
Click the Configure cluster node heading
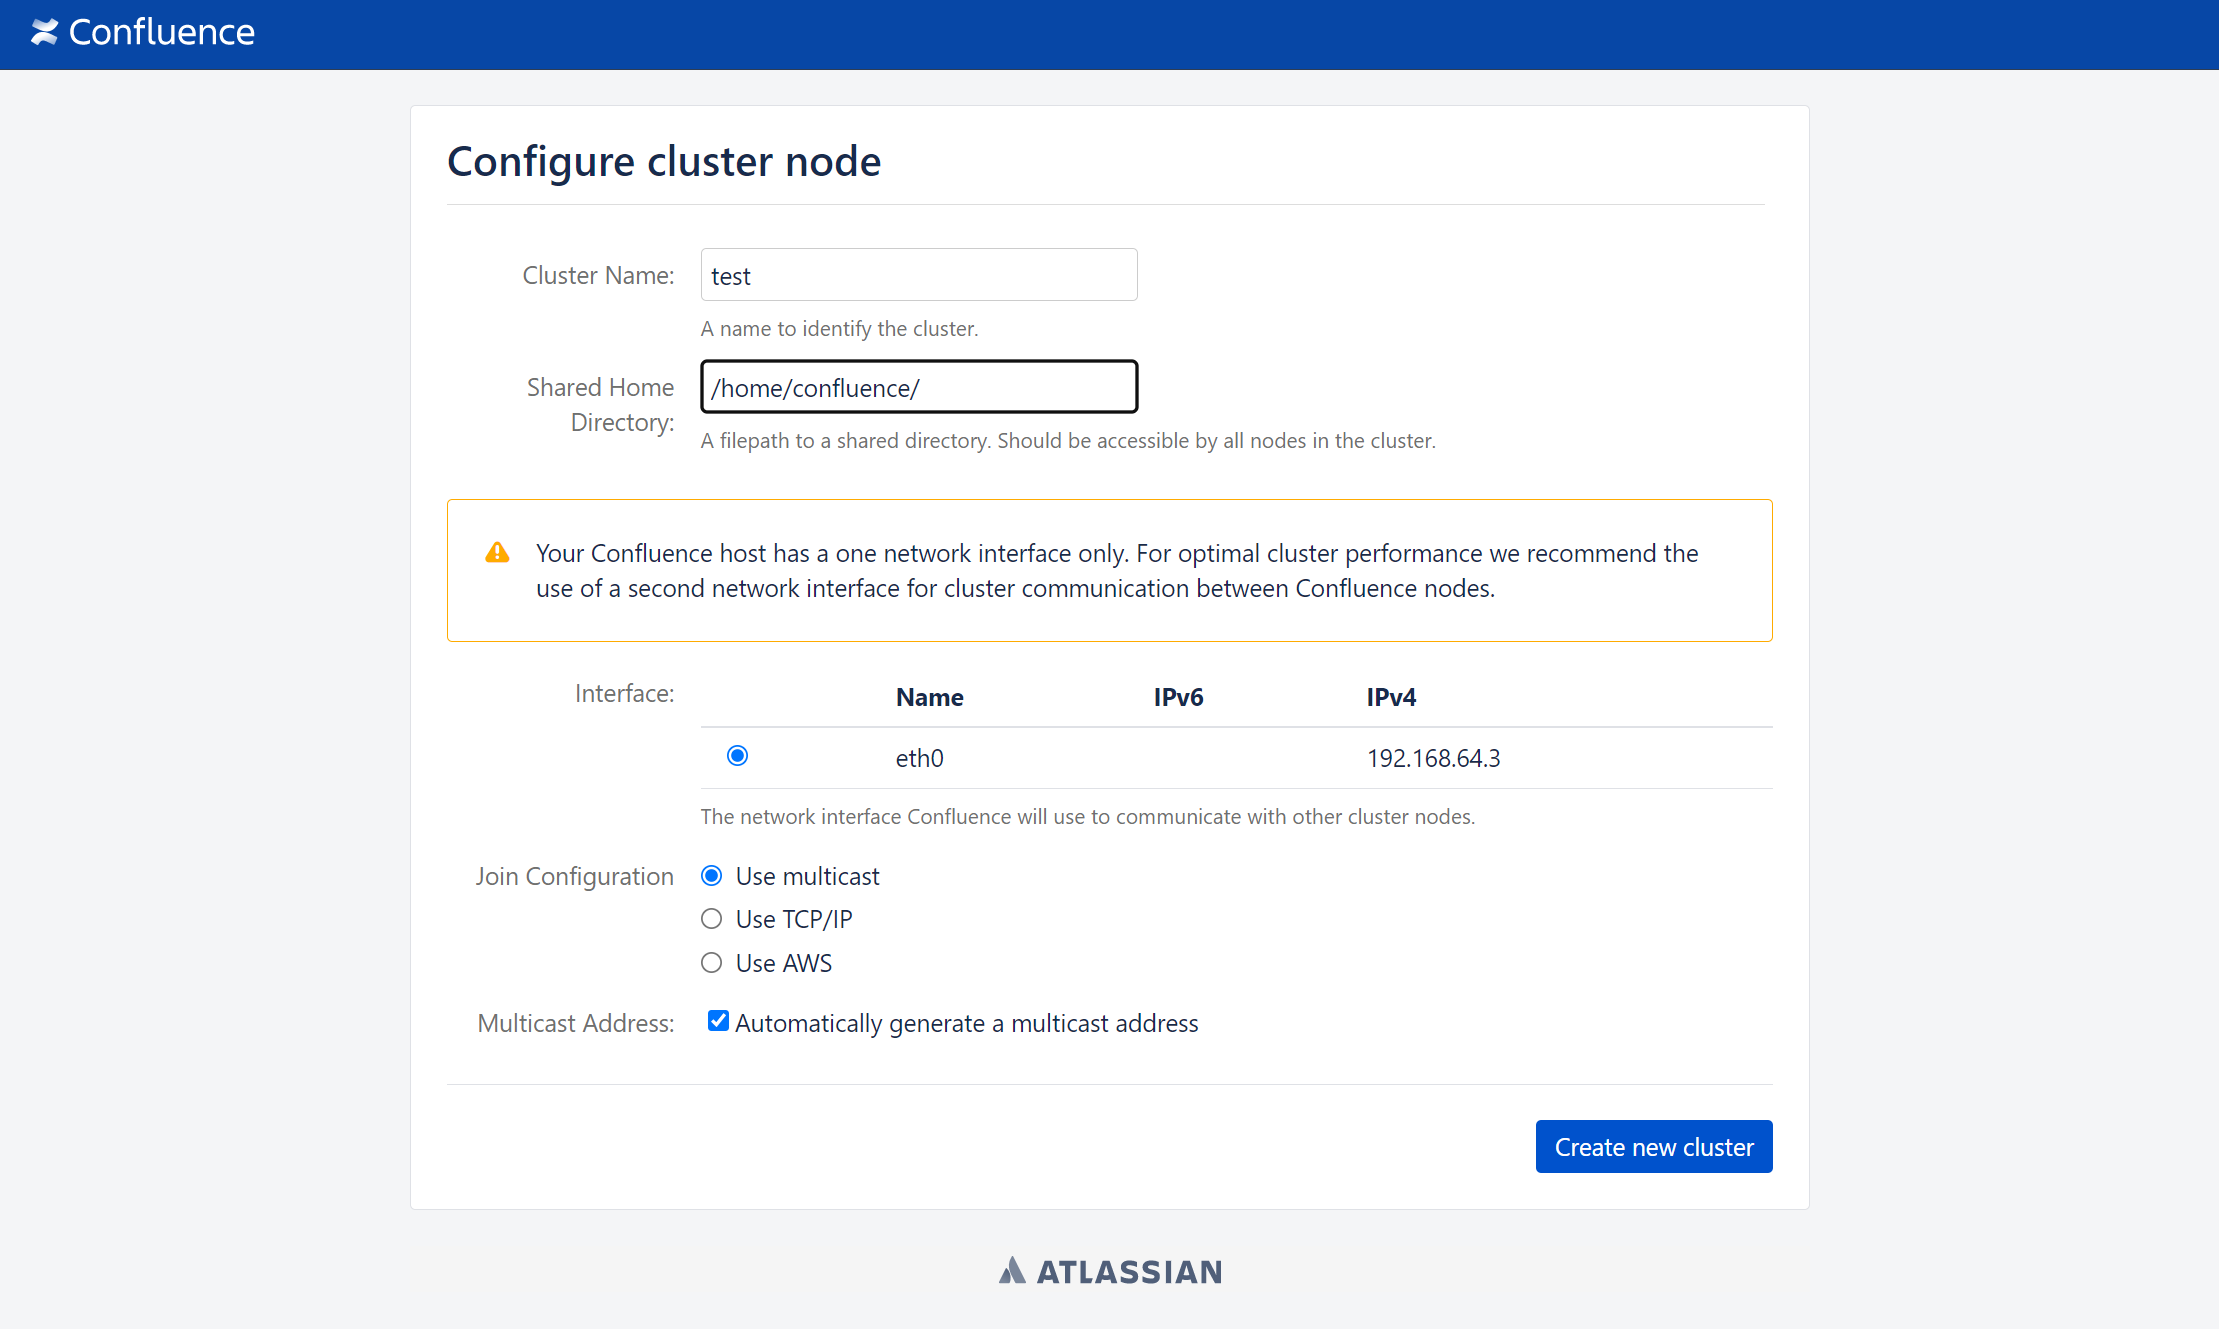[664, 161]
